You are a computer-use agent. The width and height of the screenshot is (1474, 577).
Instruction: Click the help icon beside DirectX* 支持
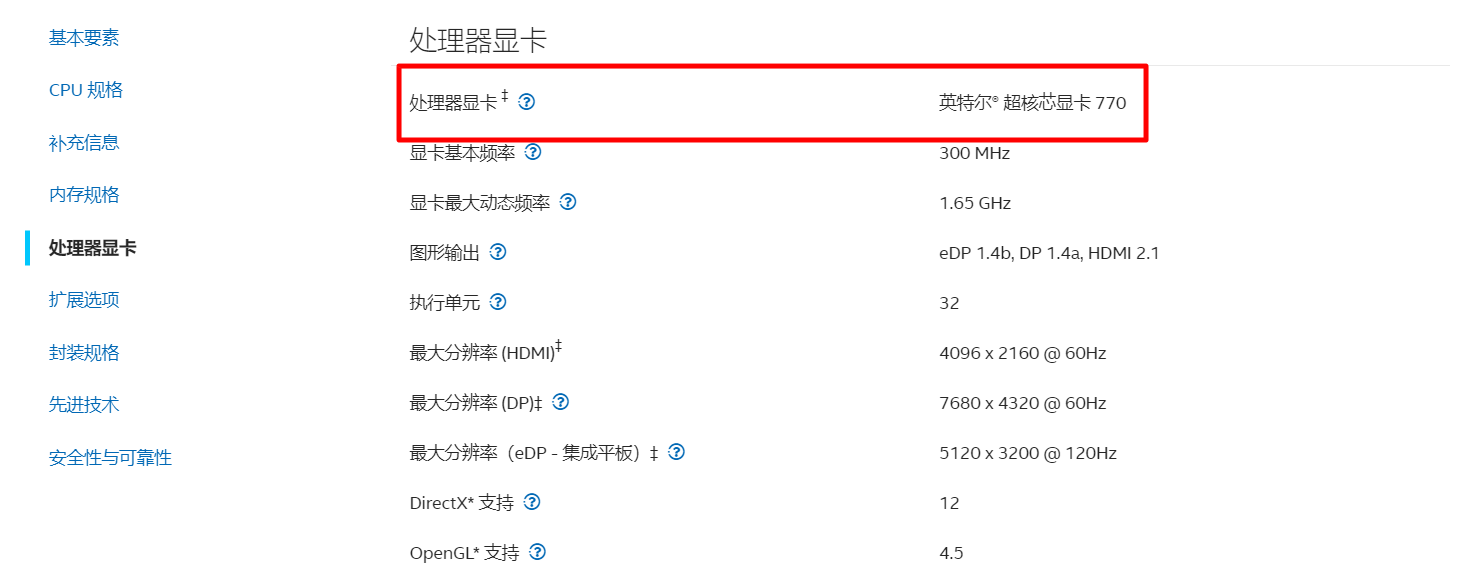pyautogui.click(x=532, y=502)
